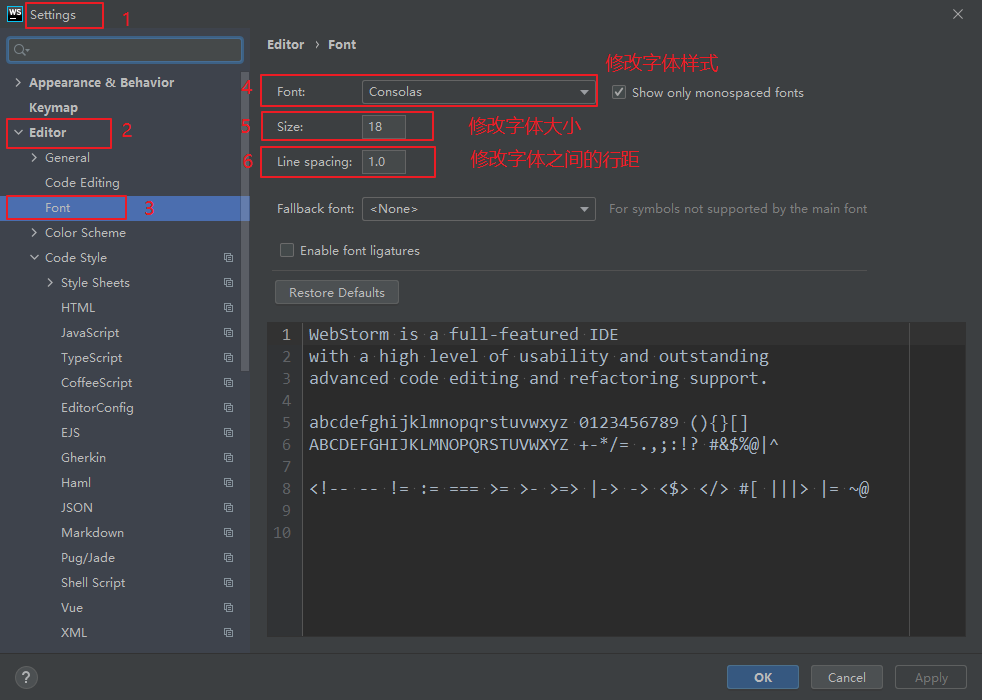Screen dimensions: 982x700
Task: Open JavaScript code style settings
Action: coord(90,332)
